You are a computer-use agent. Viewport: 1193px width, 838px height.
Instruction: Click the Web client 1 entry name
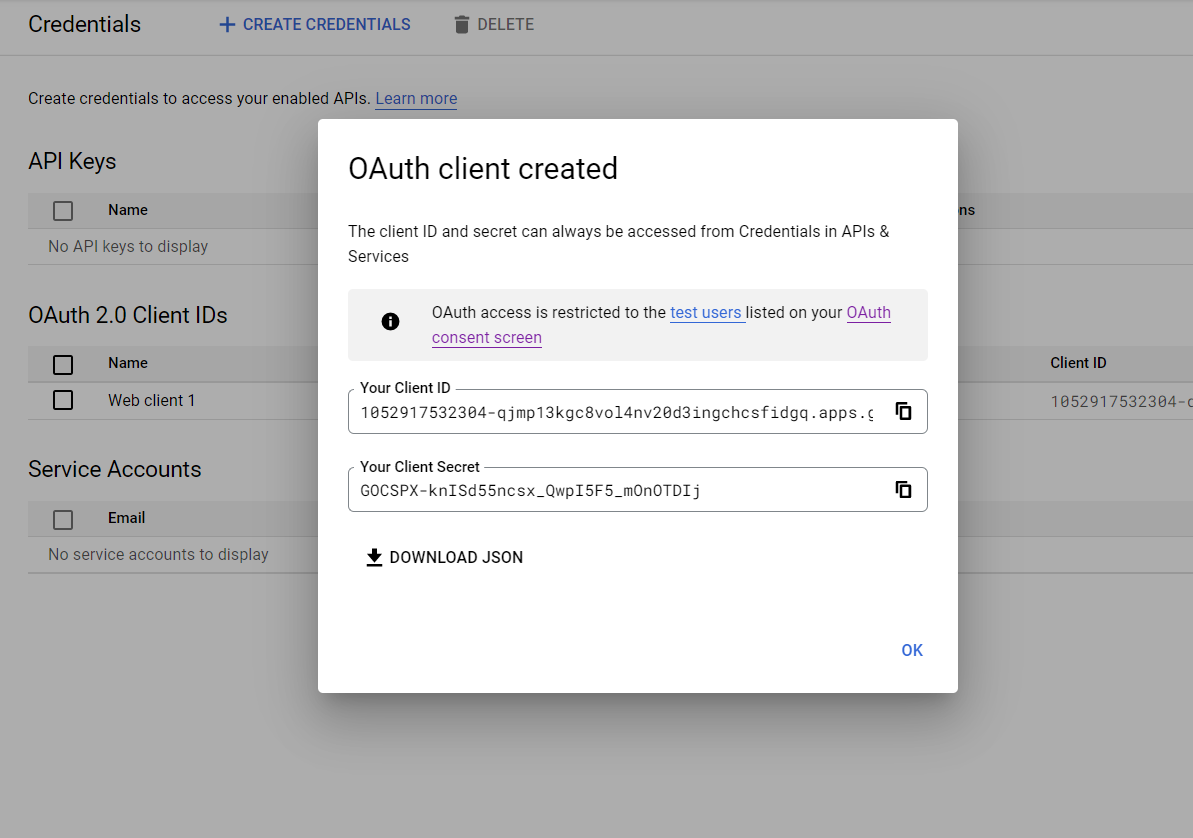click(x=152, y=400)
